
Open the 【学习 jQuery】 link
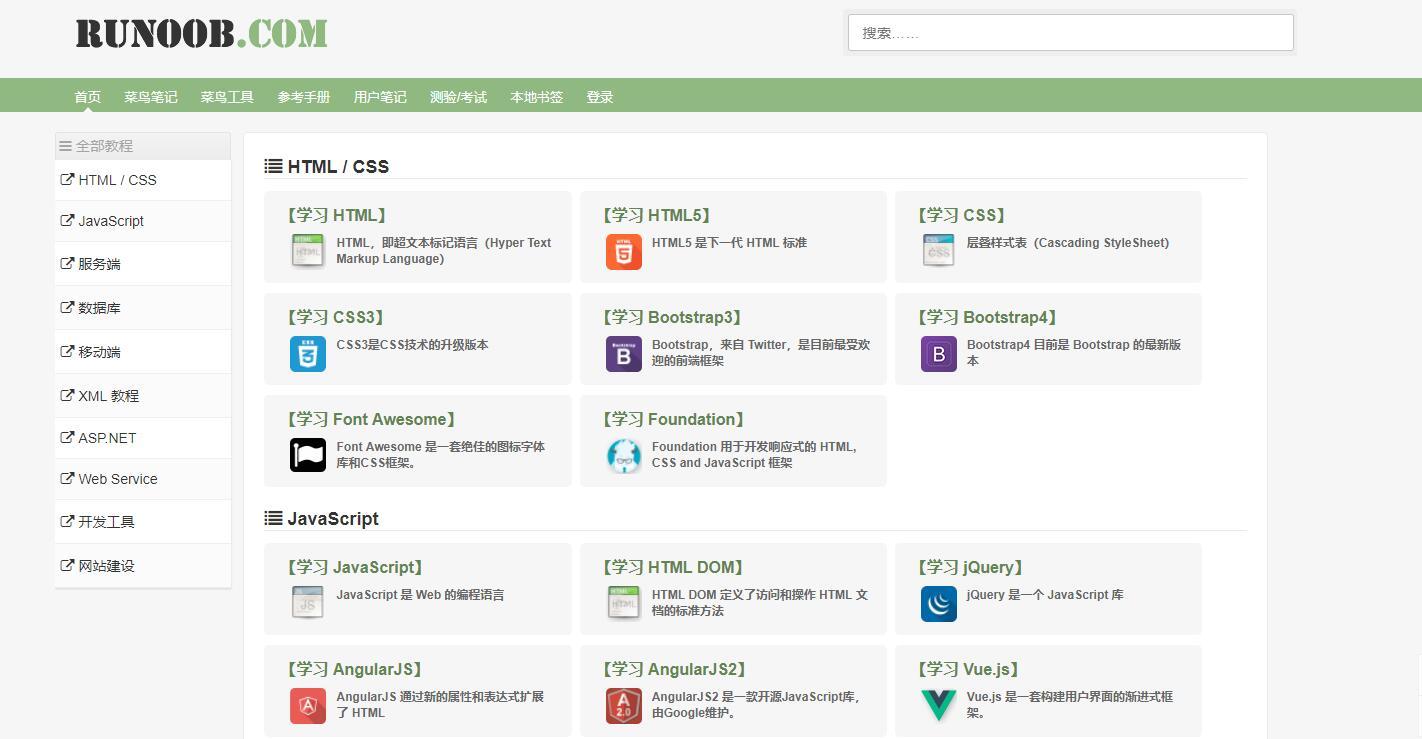(970, 567)
